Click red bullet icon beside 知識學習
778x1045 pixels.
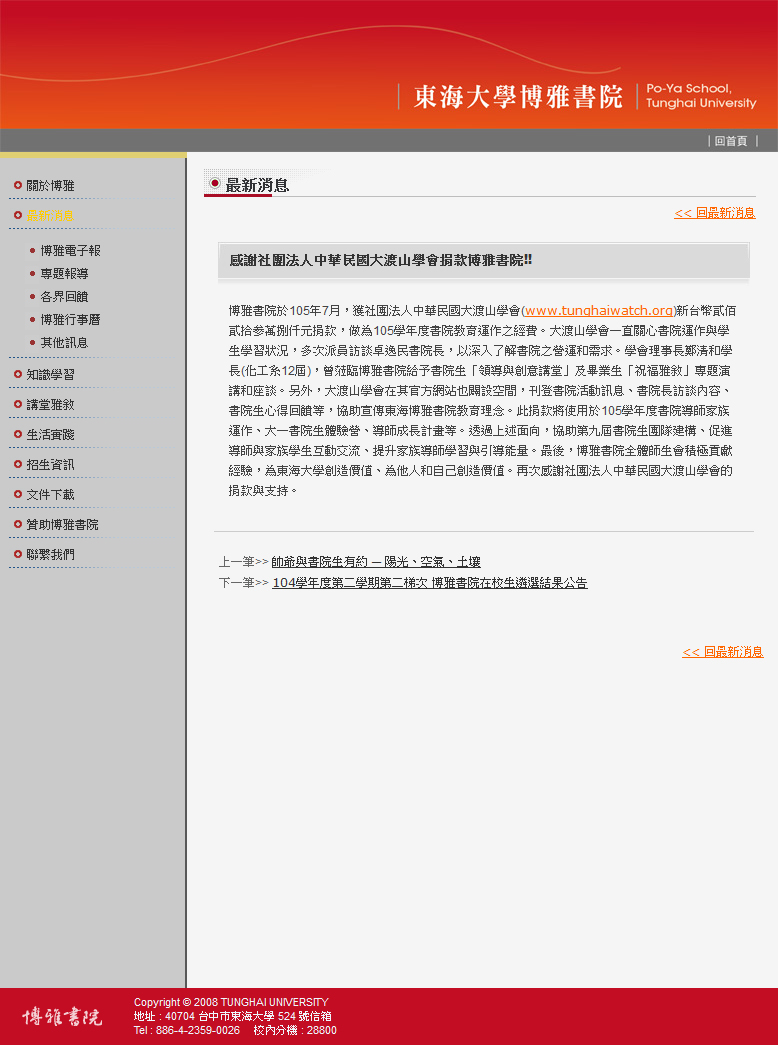[18, 374]
